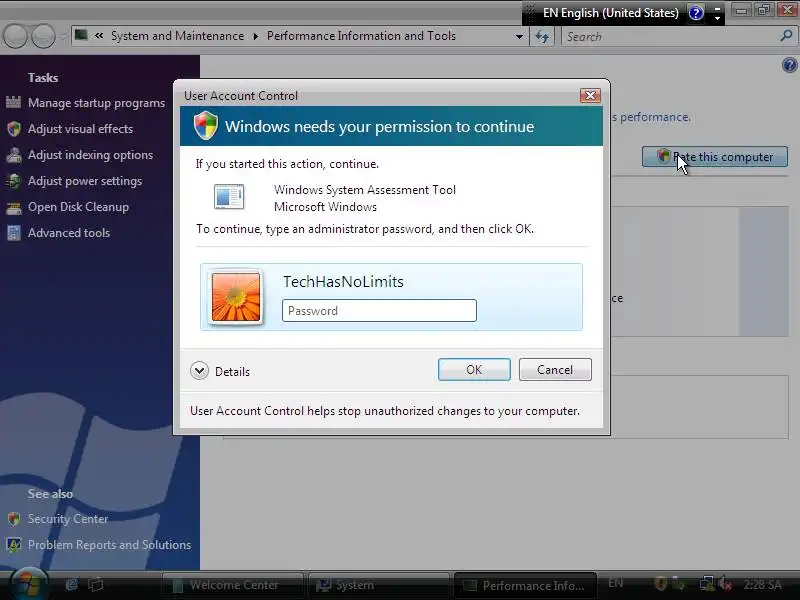Image resolution: width=800 pixels, height=600 pixels.
Task: Go forward with the Forward arrow button
Action: pos(43,37)
